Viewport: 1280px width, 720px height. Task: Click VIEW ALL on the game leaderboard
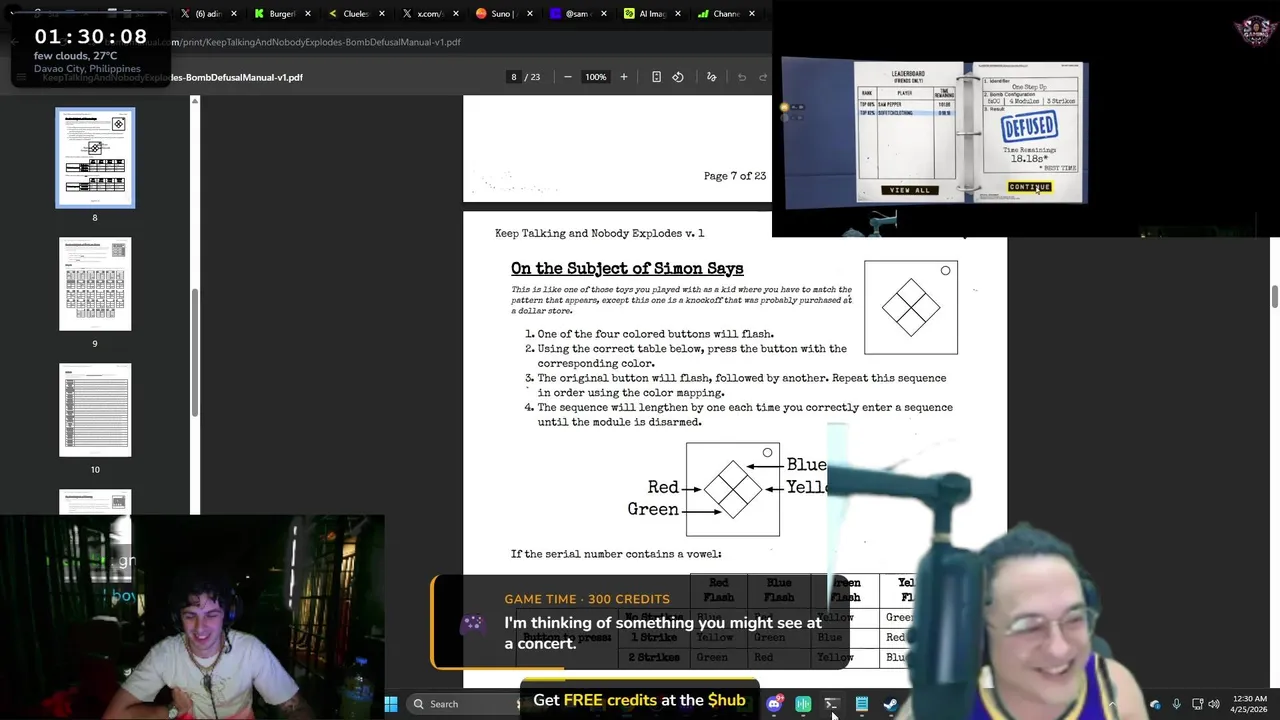[x=909, y=190]
